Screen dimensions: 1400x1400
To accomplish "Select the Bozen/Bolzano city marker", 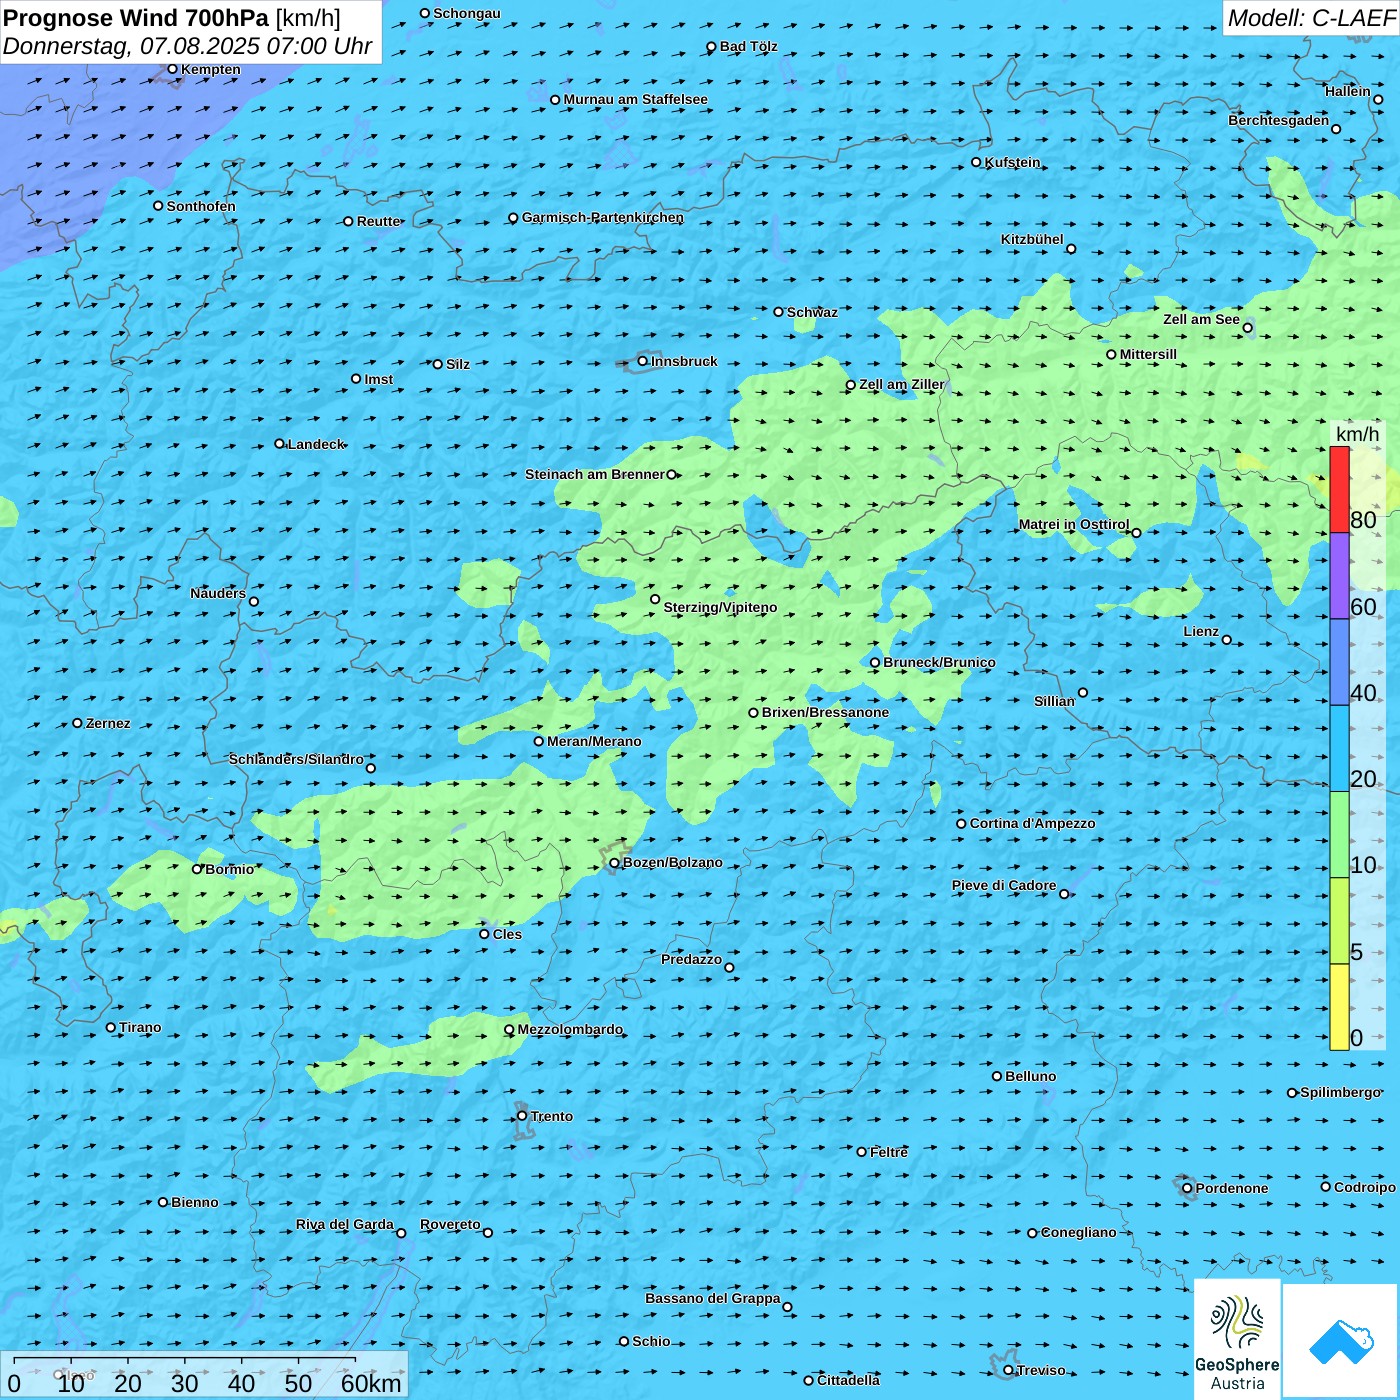I will pyautogui.click(x=615, y=863).
